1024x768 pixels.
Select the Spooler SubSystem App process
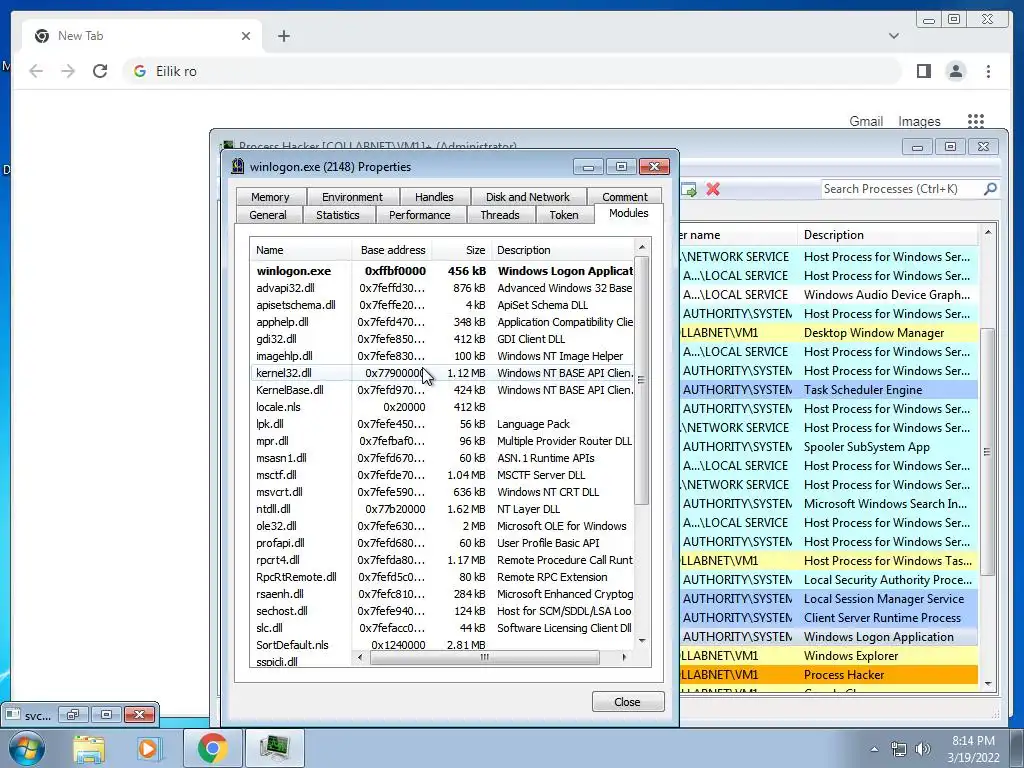[x=829, y=447]
